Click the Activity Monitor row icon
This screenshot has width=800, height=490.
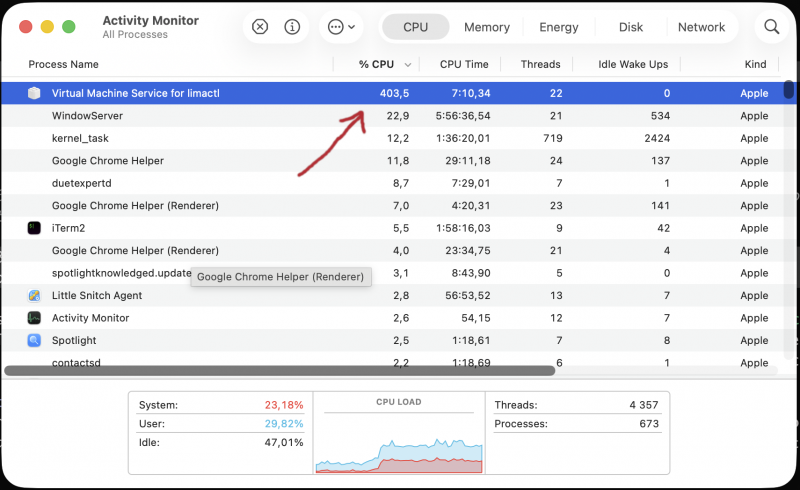point(34,317)
